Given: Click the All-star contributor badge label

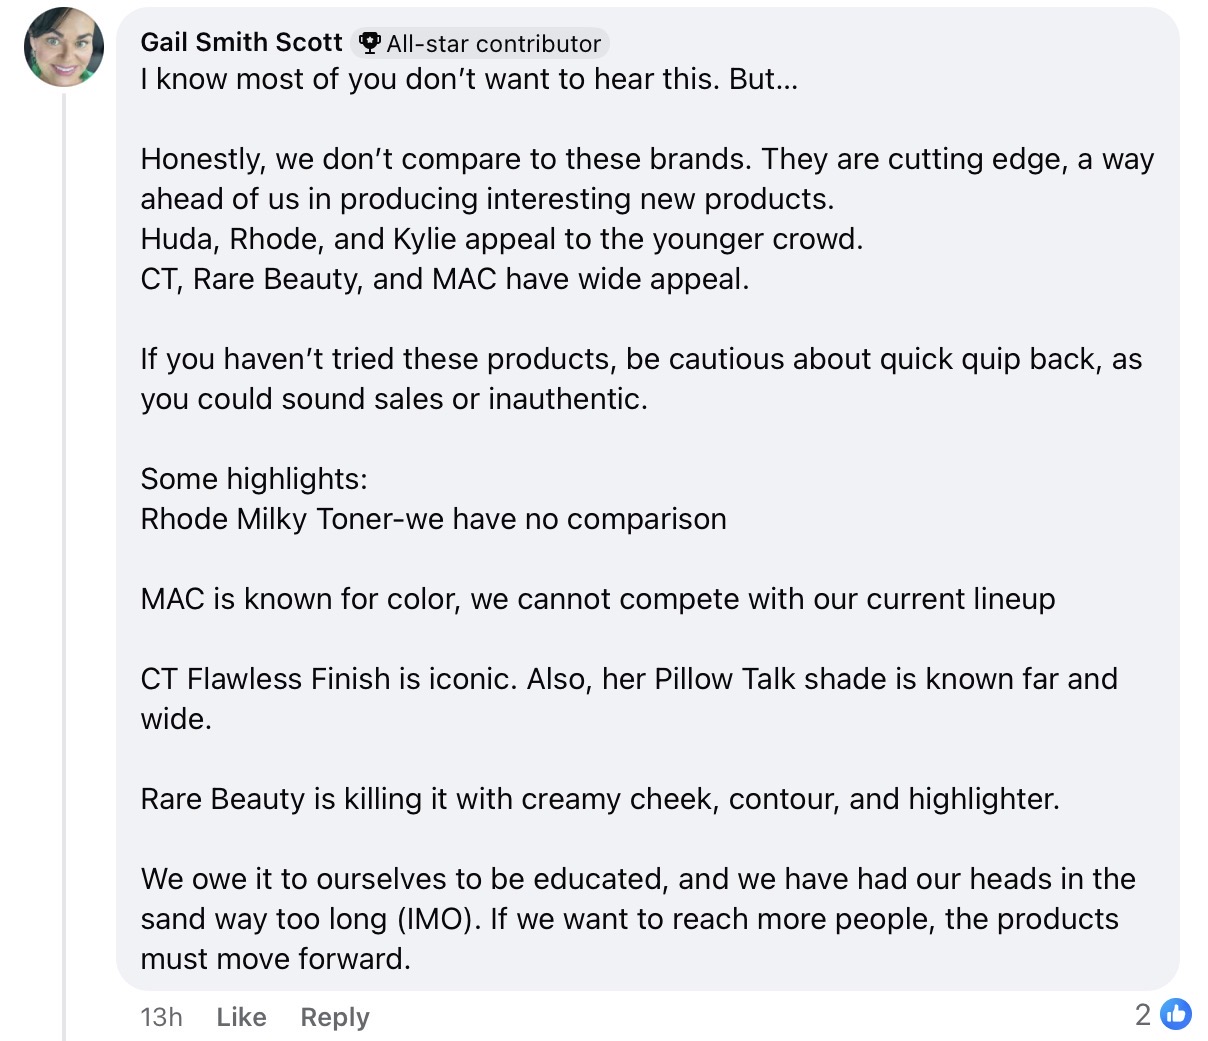Looking at the screenshot, I should (493, 44).
